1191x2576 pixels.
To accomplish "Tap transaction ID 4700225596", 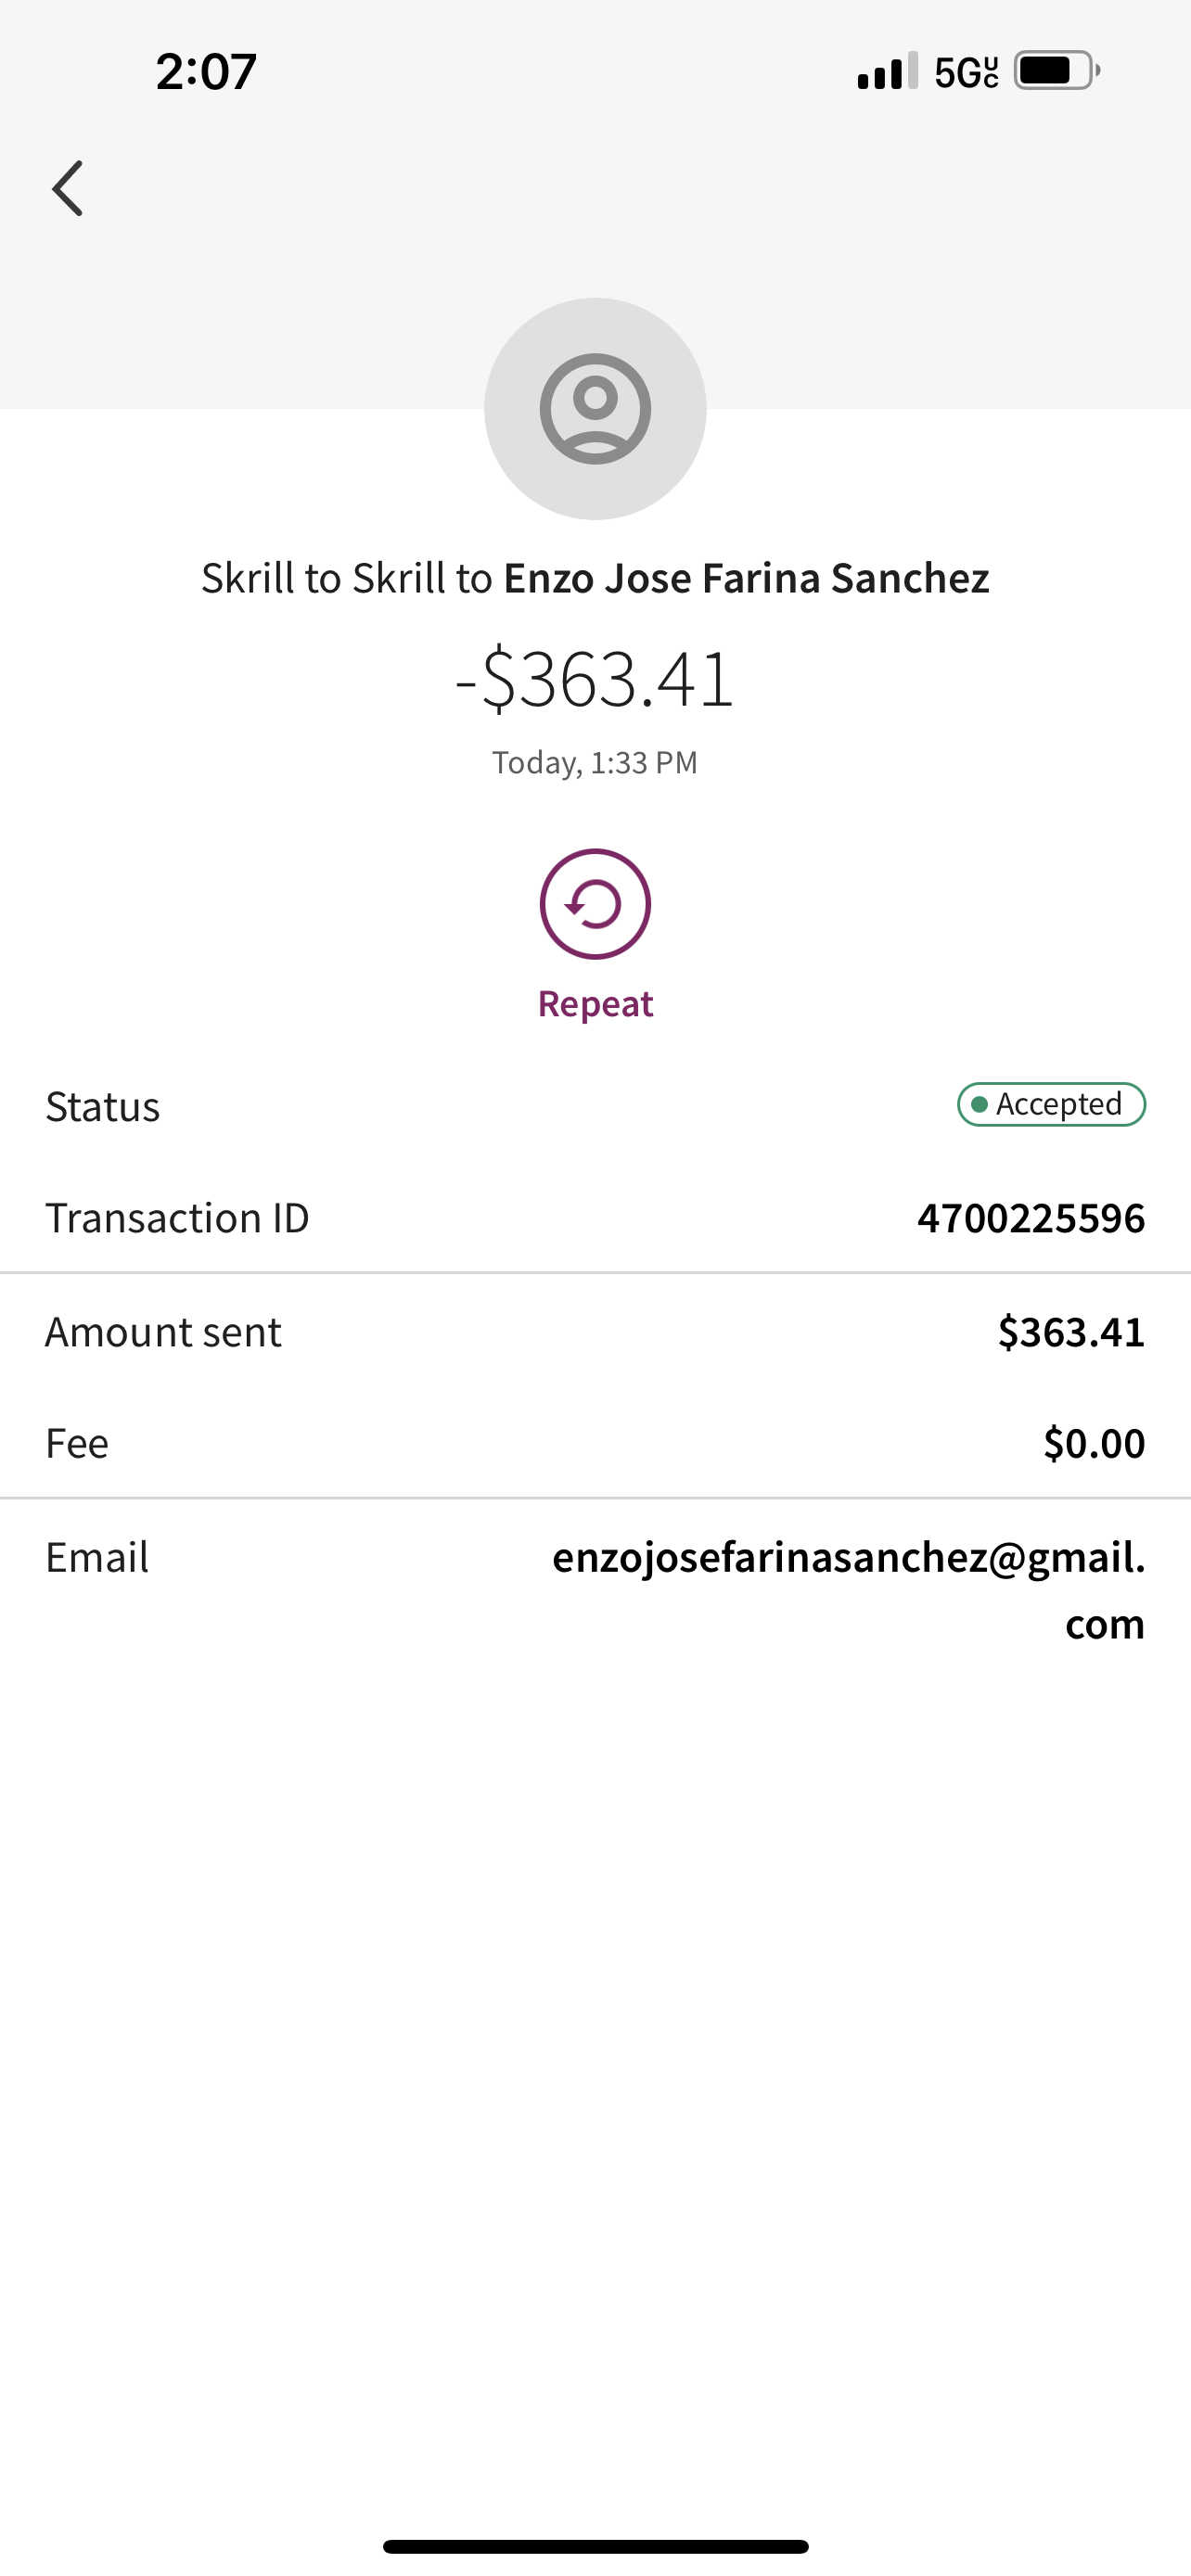I will tap(1030, 1218).
